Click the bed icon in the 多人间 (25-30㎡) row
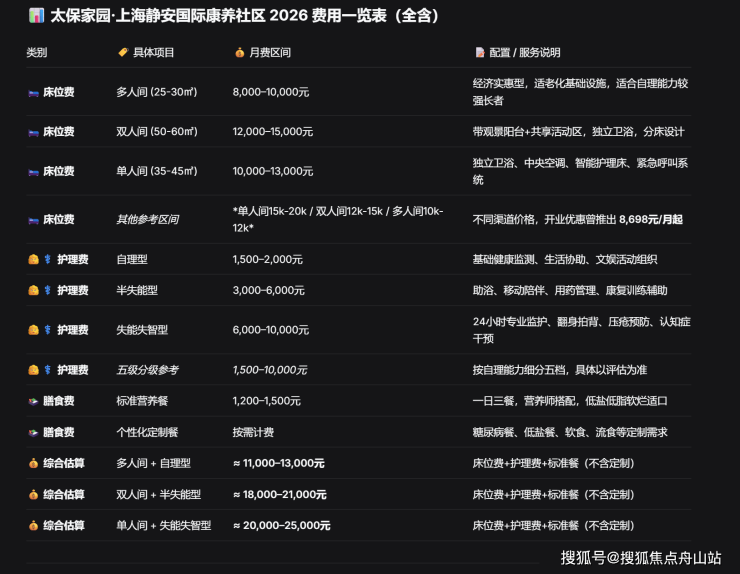740x574 pixels. (x=34, y=93)
